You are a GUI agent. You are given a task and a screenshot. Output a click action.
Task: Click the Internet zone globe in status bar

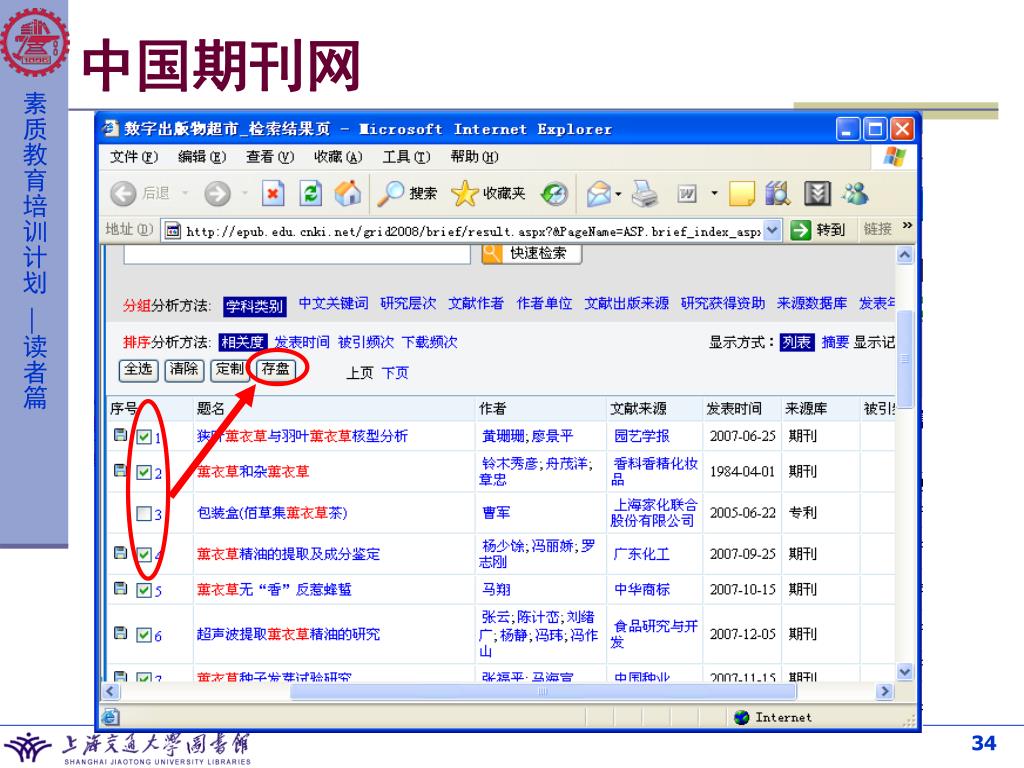741,717
